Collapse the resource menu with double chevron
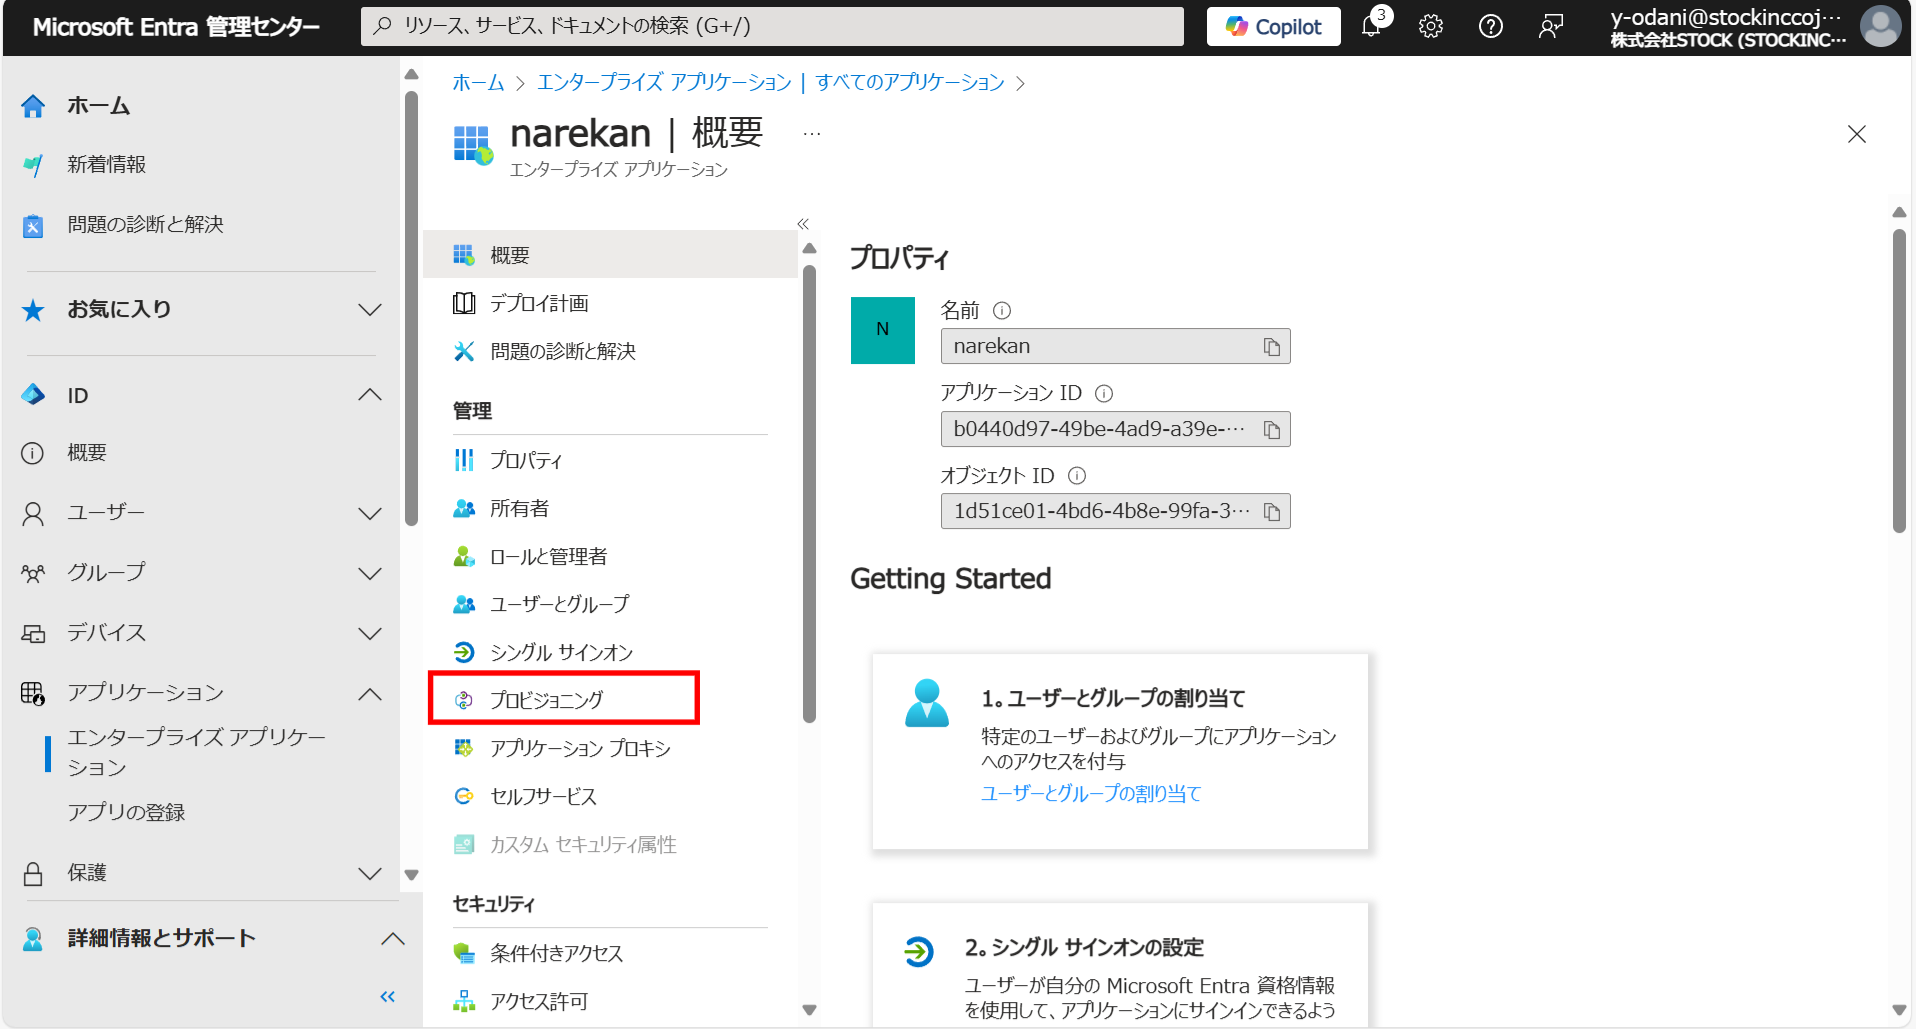This screenshot has height=1029, width=1916. (803, 224)
